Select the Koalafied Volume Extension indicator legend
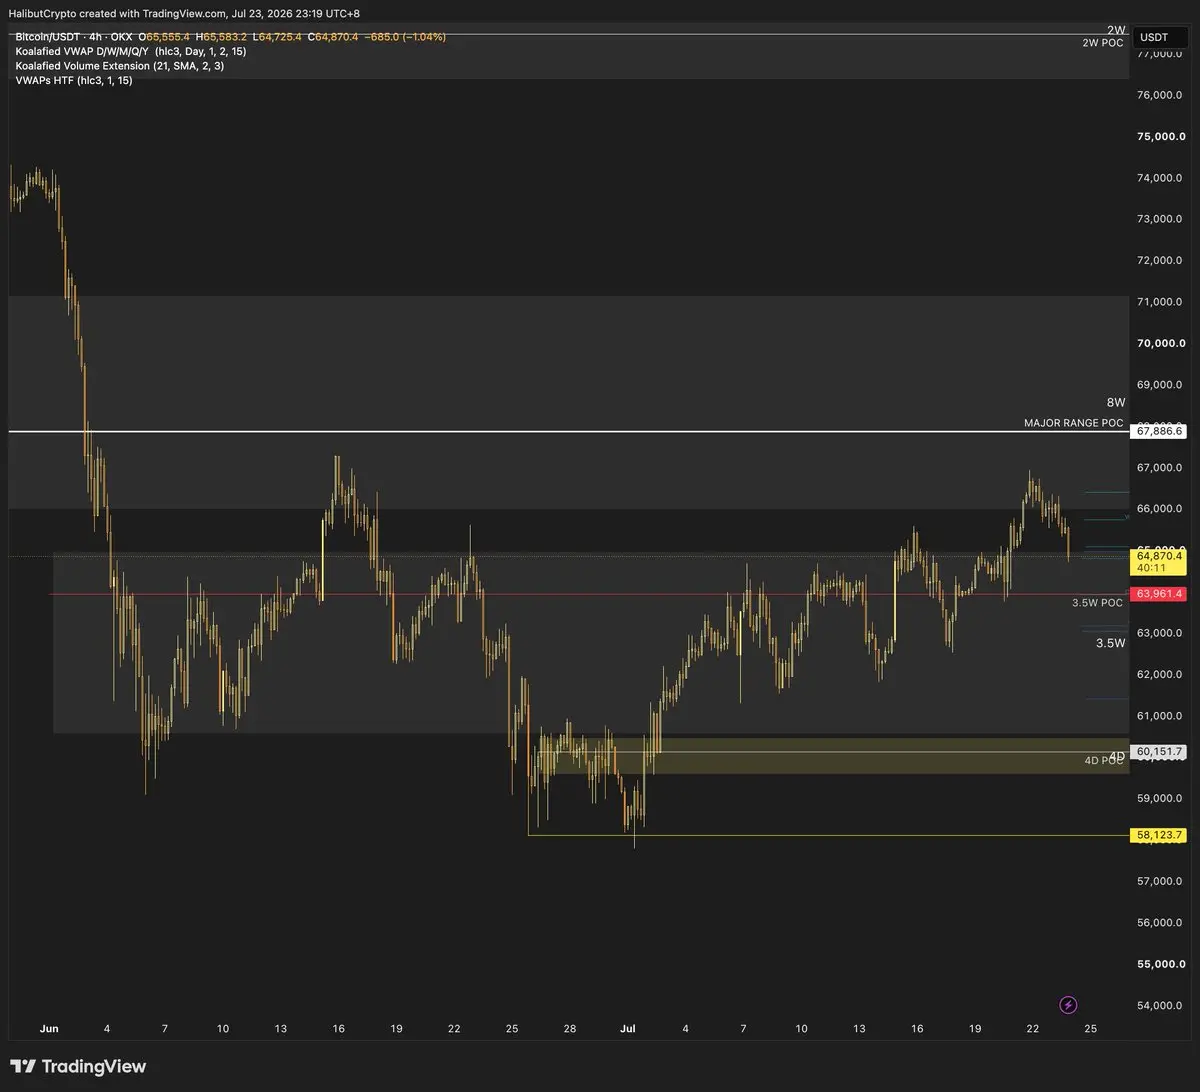 [x=120, y=66]
